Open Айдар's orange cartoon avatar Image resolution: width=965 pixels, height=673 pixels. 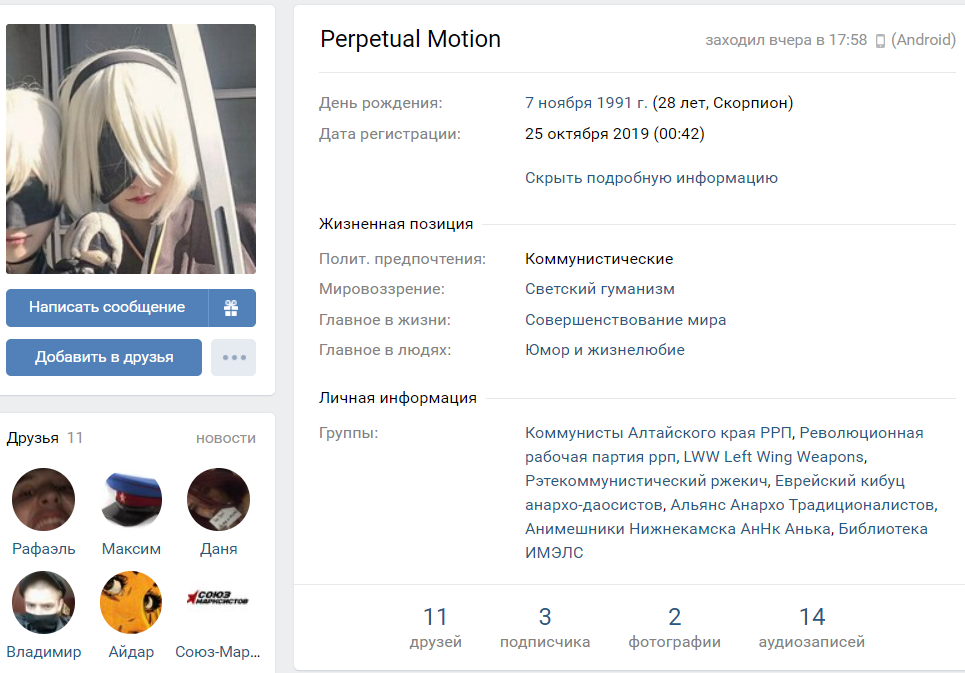[x=131, y=602]
